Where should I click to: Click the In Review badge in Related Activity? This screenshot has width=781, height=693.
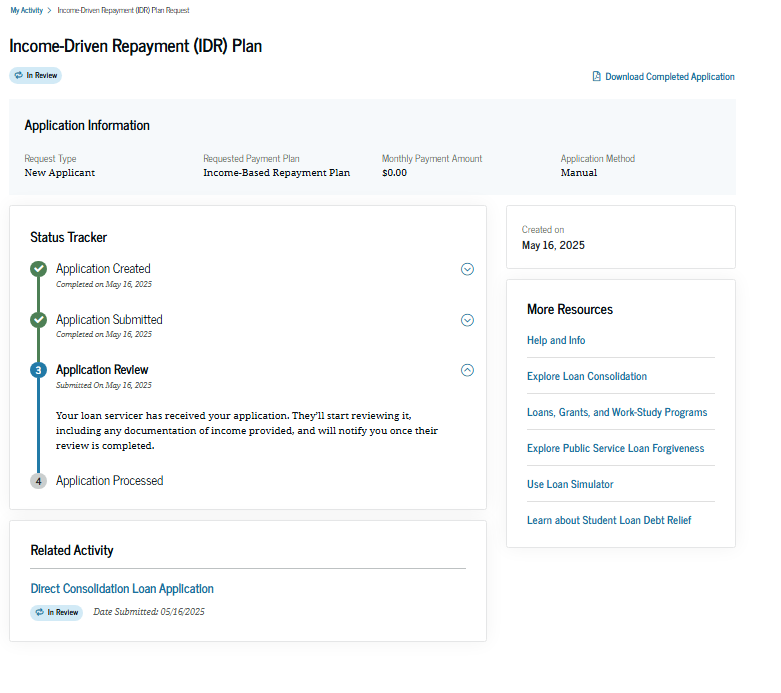(57, 612)
